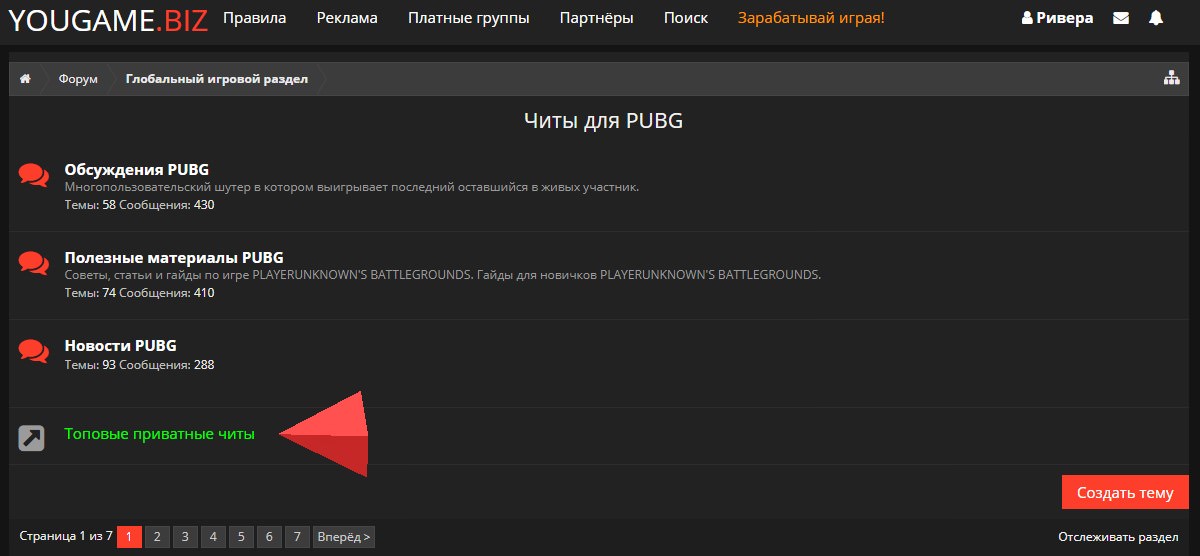Open the Партнёры menu item
Image resolution: width=1200 pixels, height=556 pixels.
[x=597, y=18]
